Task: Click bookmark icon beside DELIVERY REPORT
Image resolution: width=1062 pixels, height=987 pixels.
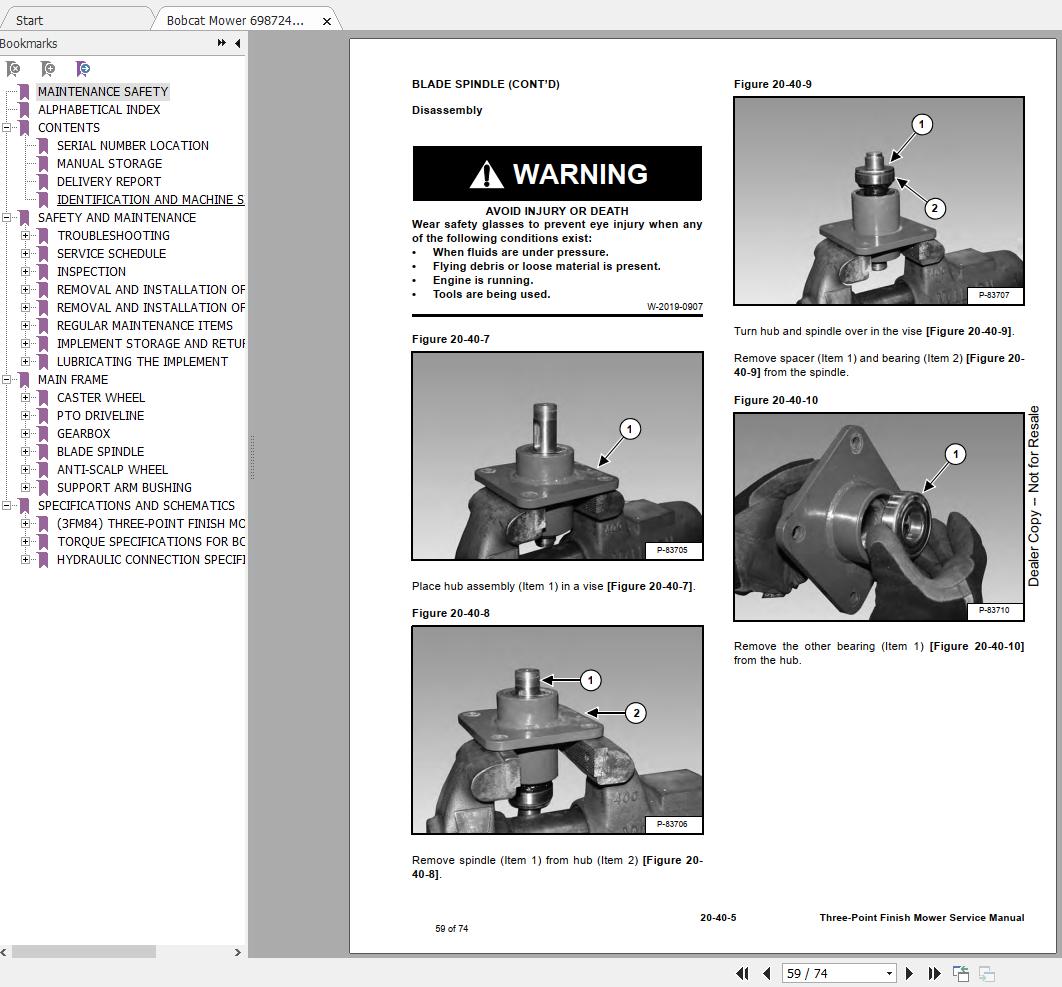Action: (43, 182)
